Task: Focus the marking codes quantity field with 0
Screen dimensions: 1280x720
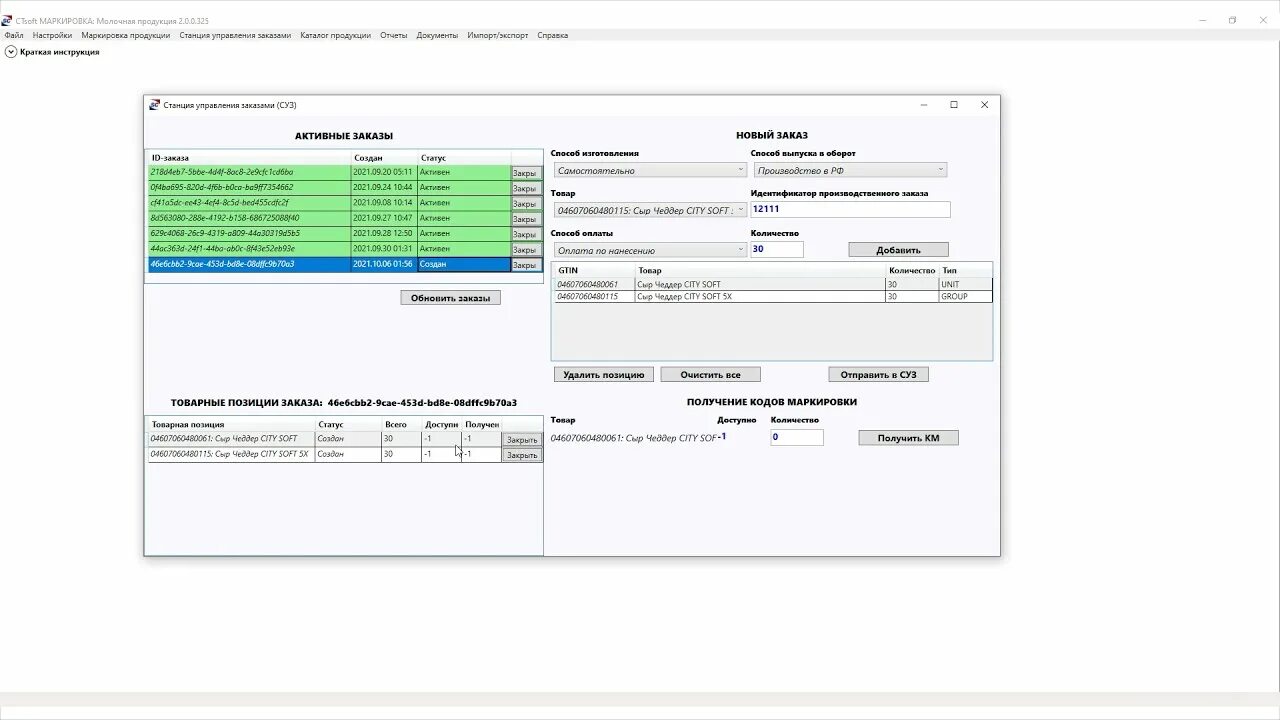Action: coord(796,437)
